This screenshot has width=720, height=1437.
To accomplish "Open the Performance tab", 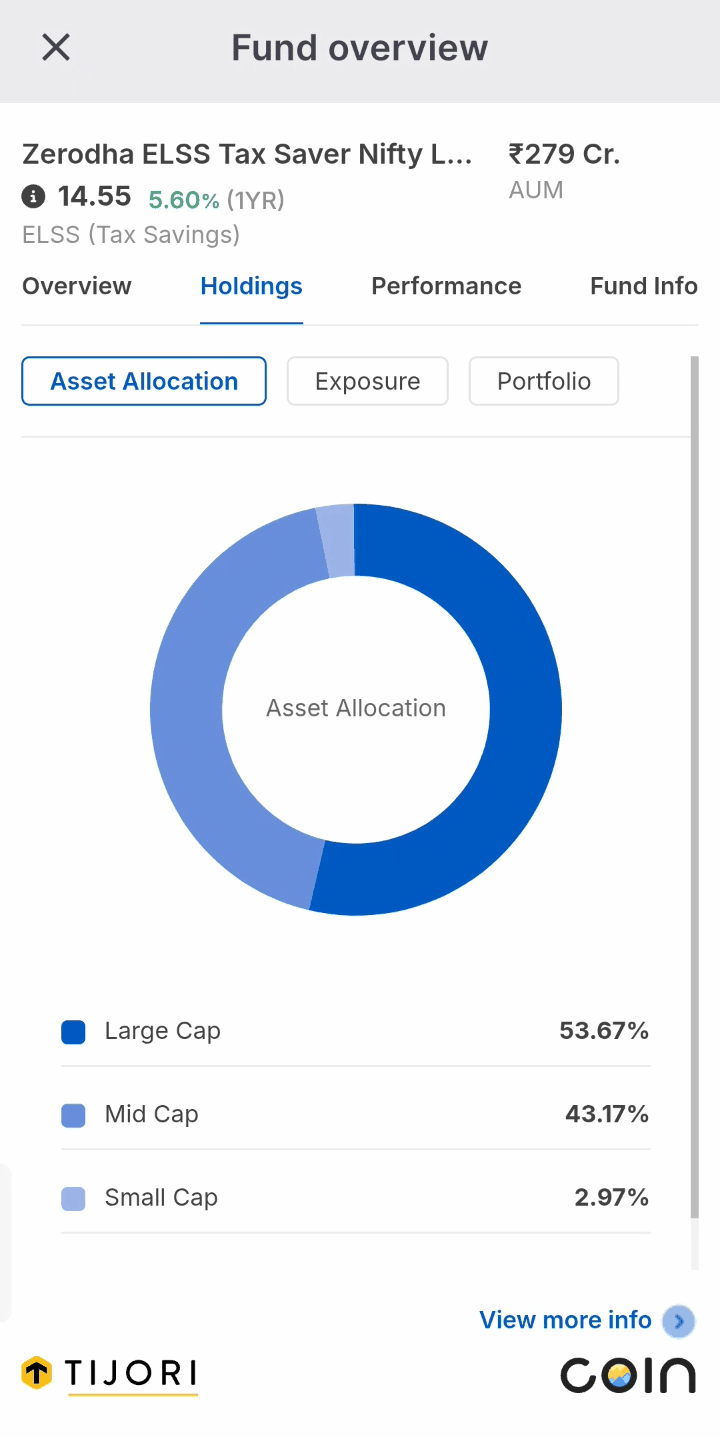I will (447, 286).
